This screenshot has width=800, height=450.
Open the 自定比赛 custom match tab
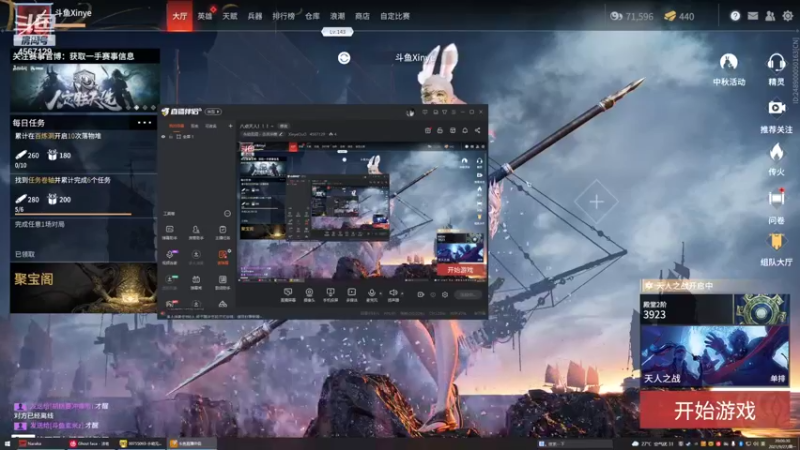click(x=395, y=16)
